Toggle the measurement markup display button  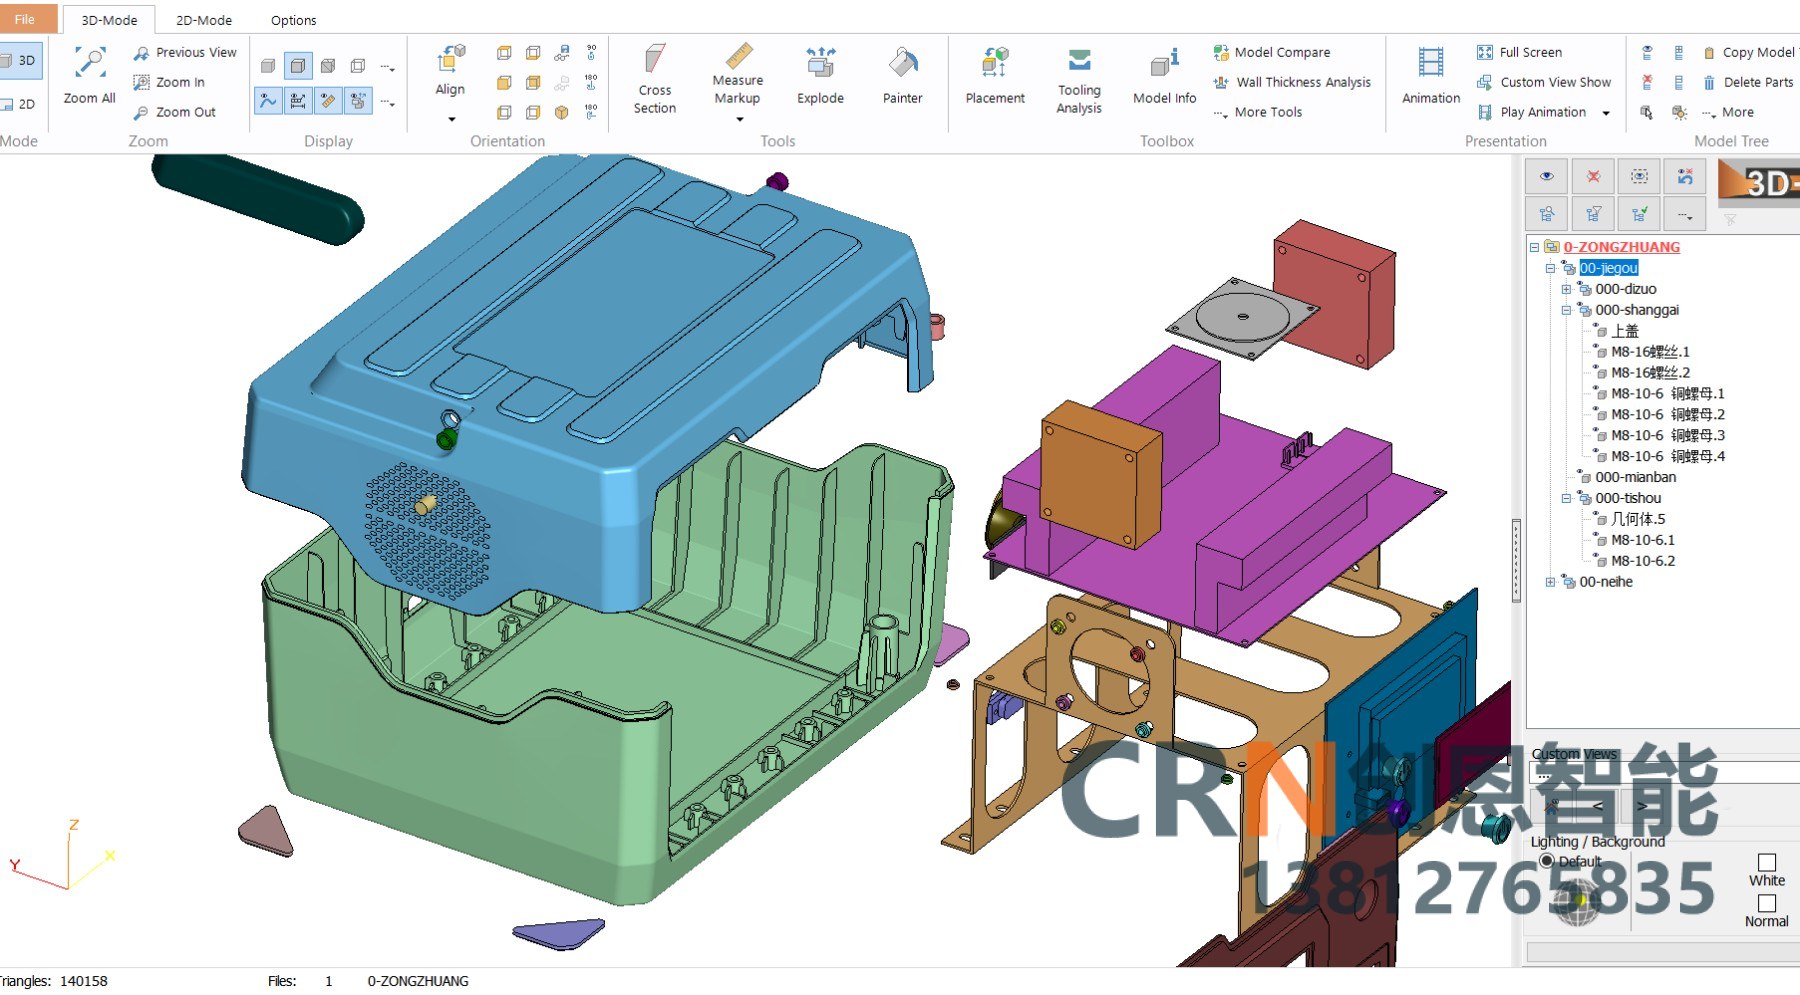click(x=328, y=100)
